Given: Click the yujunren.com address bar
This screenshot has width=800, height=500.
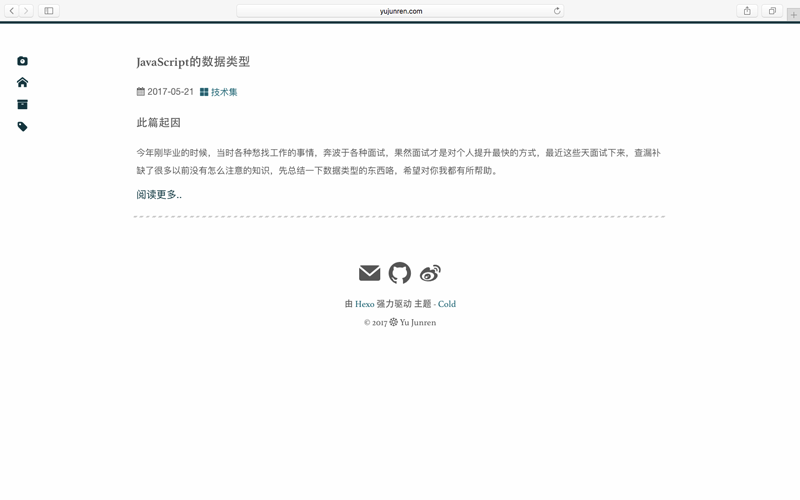Looking at the screenshot, I should 400,11.
